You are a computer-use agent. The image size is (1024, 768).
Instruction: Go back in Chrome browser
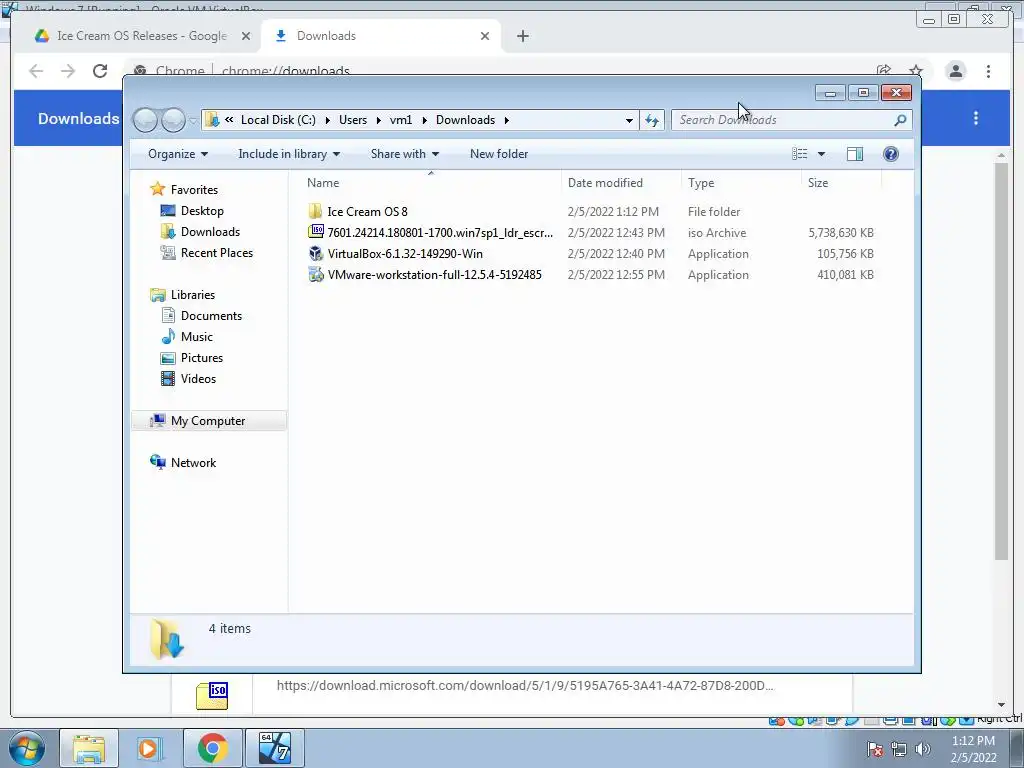pyautogui.click(x=36, y=71)
